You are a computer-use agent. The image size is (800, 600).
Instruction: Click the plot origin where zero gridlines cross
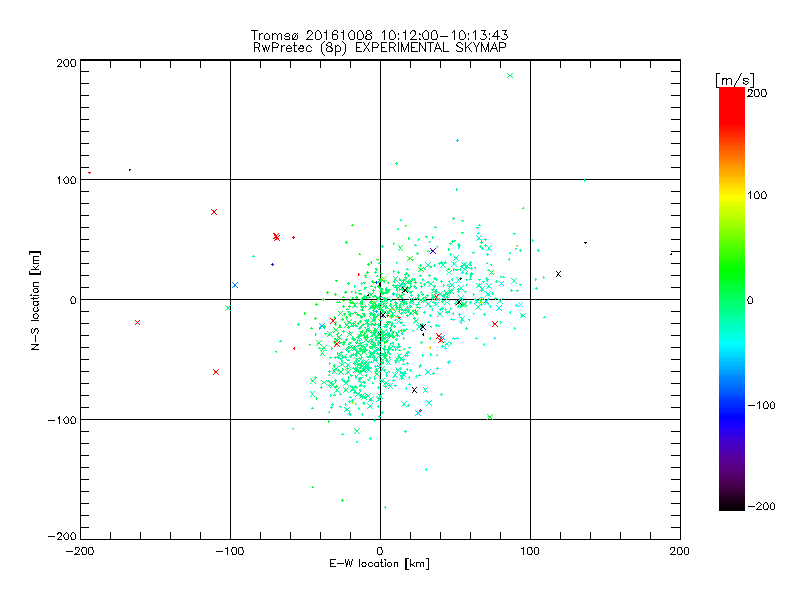click(380, 299)
